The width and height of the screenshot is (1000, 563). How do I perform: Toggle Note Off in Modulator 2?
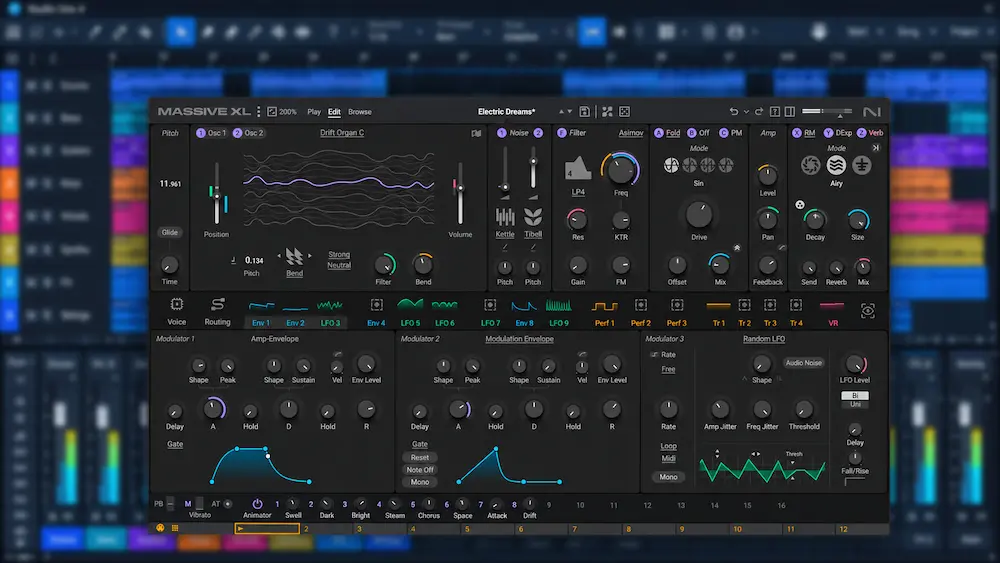click(x=420, y=470)
